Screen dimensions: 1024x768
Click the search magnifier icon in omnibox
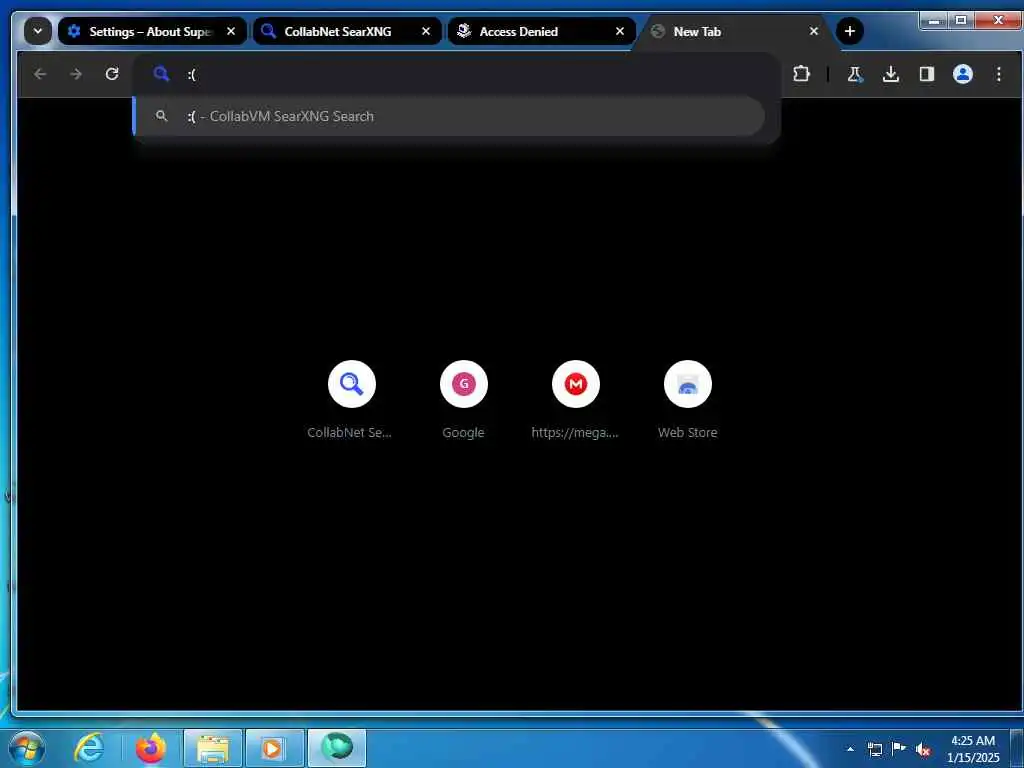pos(161,74)
